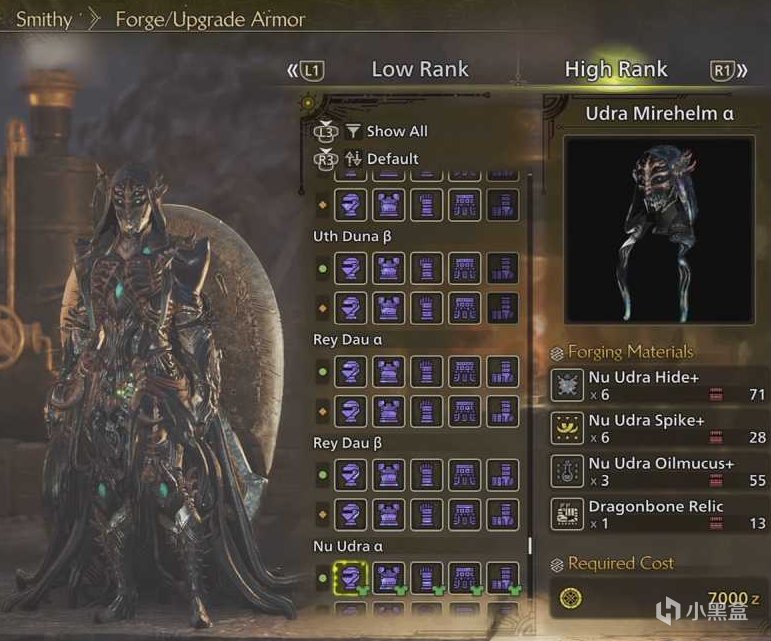
Task: Switch to the Low Rank tab
Action: pyautogui.click(x=420, y=69)
